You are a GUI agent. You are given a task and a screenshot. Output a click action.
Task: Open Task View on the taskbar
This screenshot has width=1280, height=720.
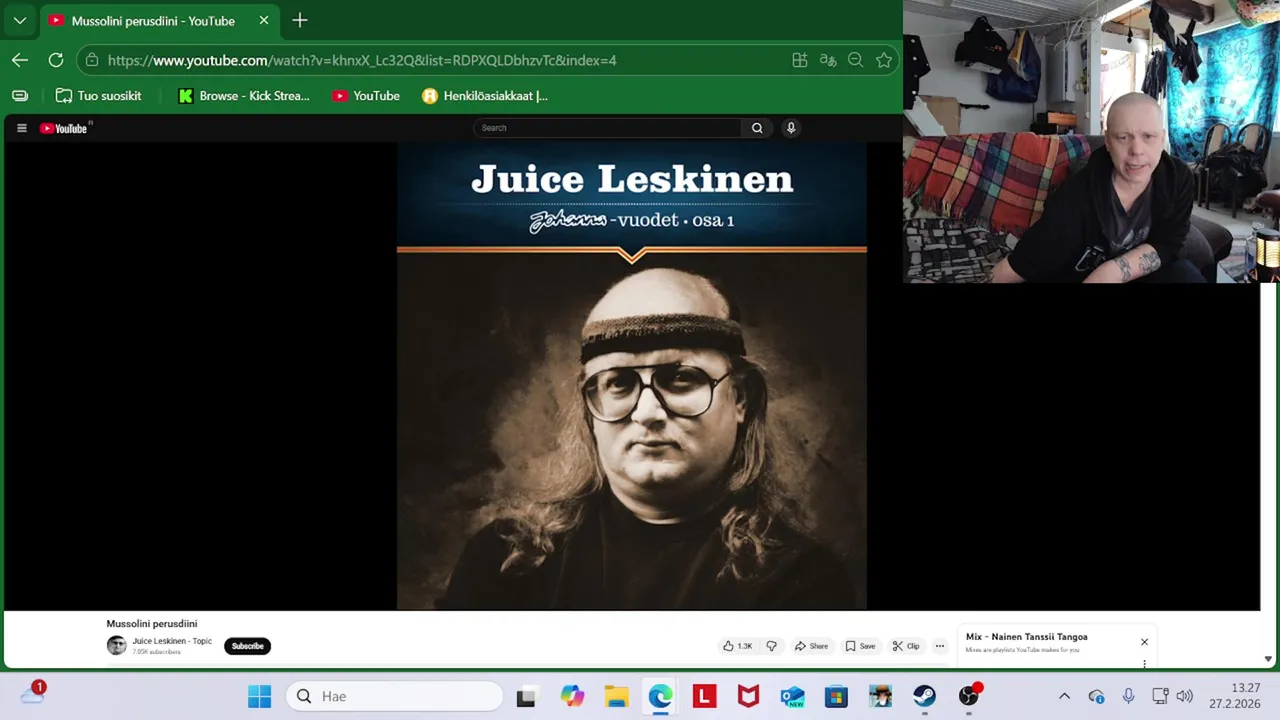tap(526, 696)
